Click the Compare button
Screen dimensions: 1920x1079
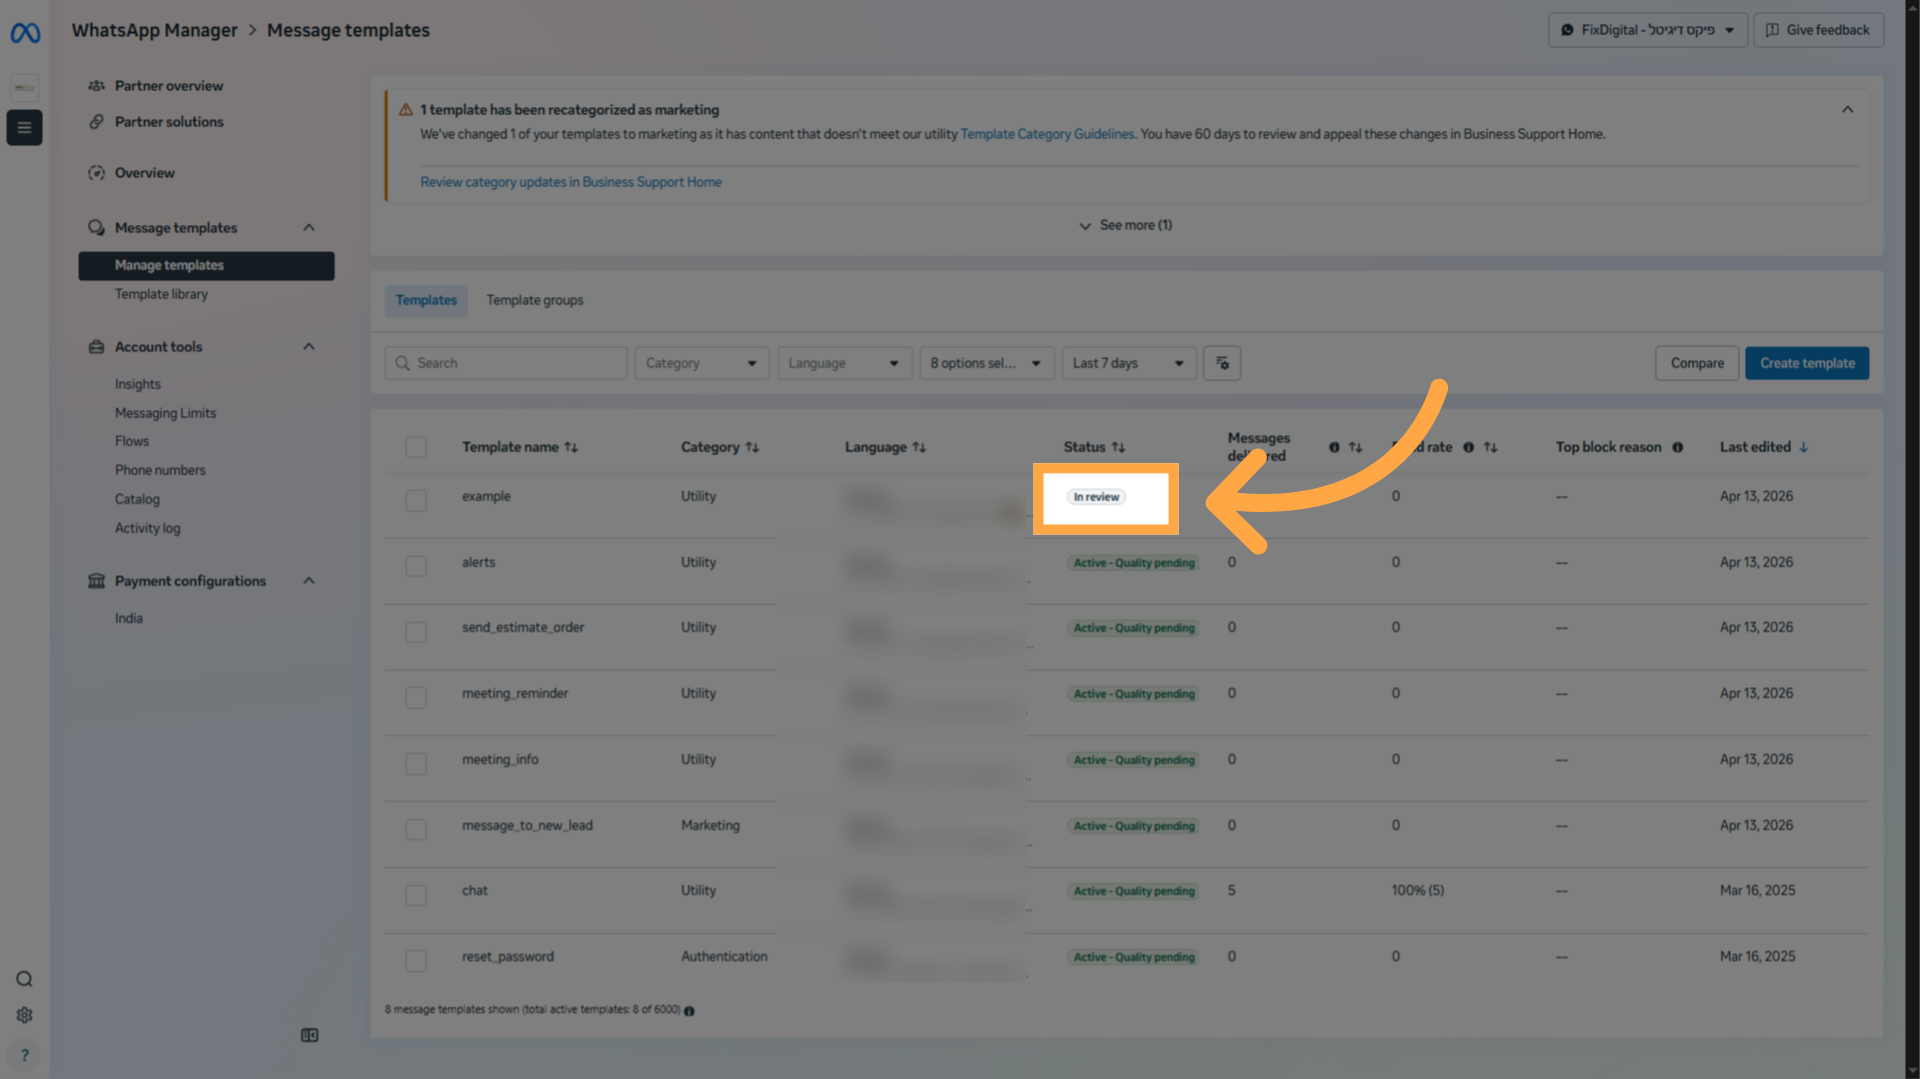pyautogui.click(x=1697, y=363)
